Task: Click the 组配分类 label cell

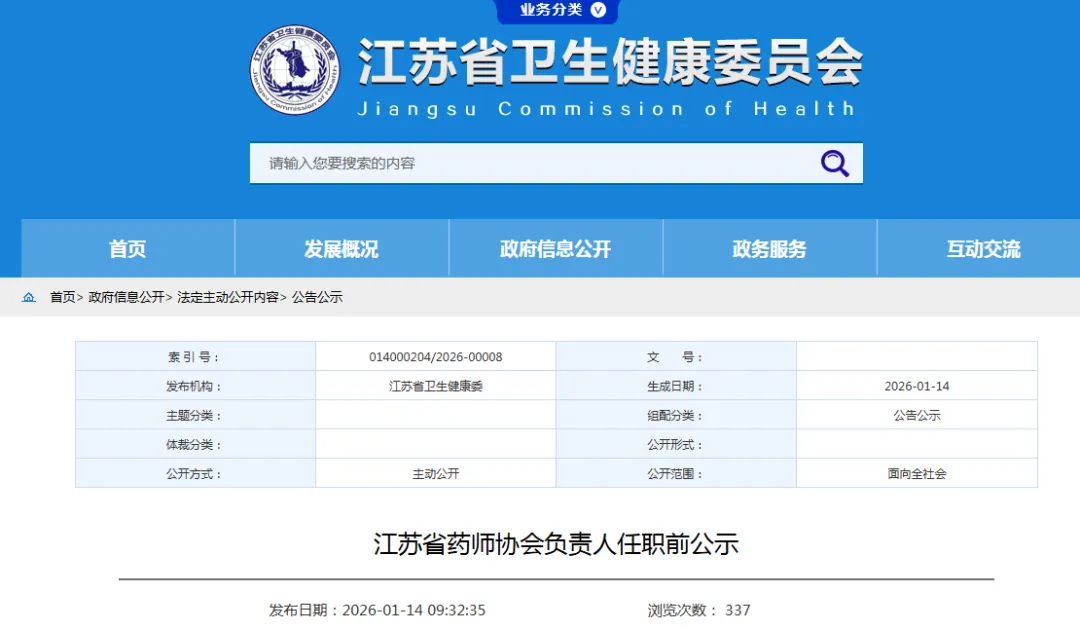Action: point(676,415)
